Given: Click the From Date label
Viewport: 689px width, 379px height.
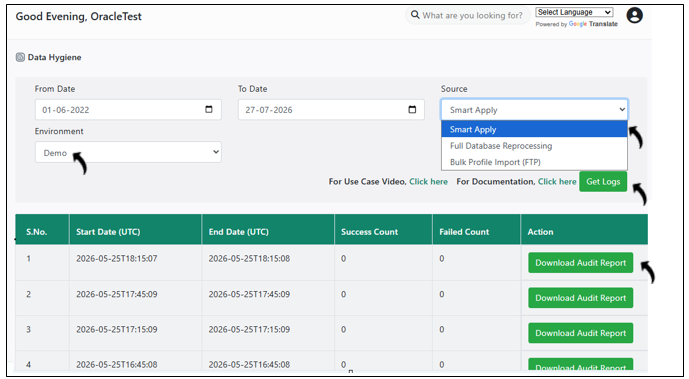Looking at the screenshot, I should coord(55,89).
